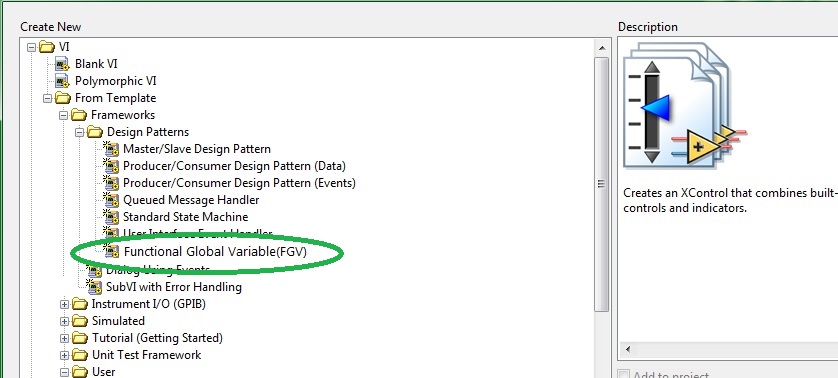The width and height of the screenshot is (838, 378).
Task: Click the Description pane scroll-left arrow
Action: pyautogui.click(x=627, y=350)
